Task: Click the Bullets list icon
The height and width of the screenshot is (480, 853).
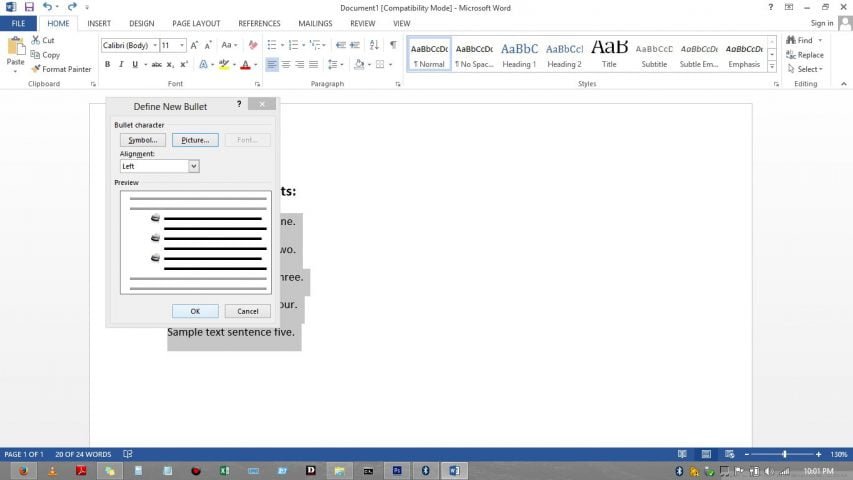Action: (x=272, y=45)
